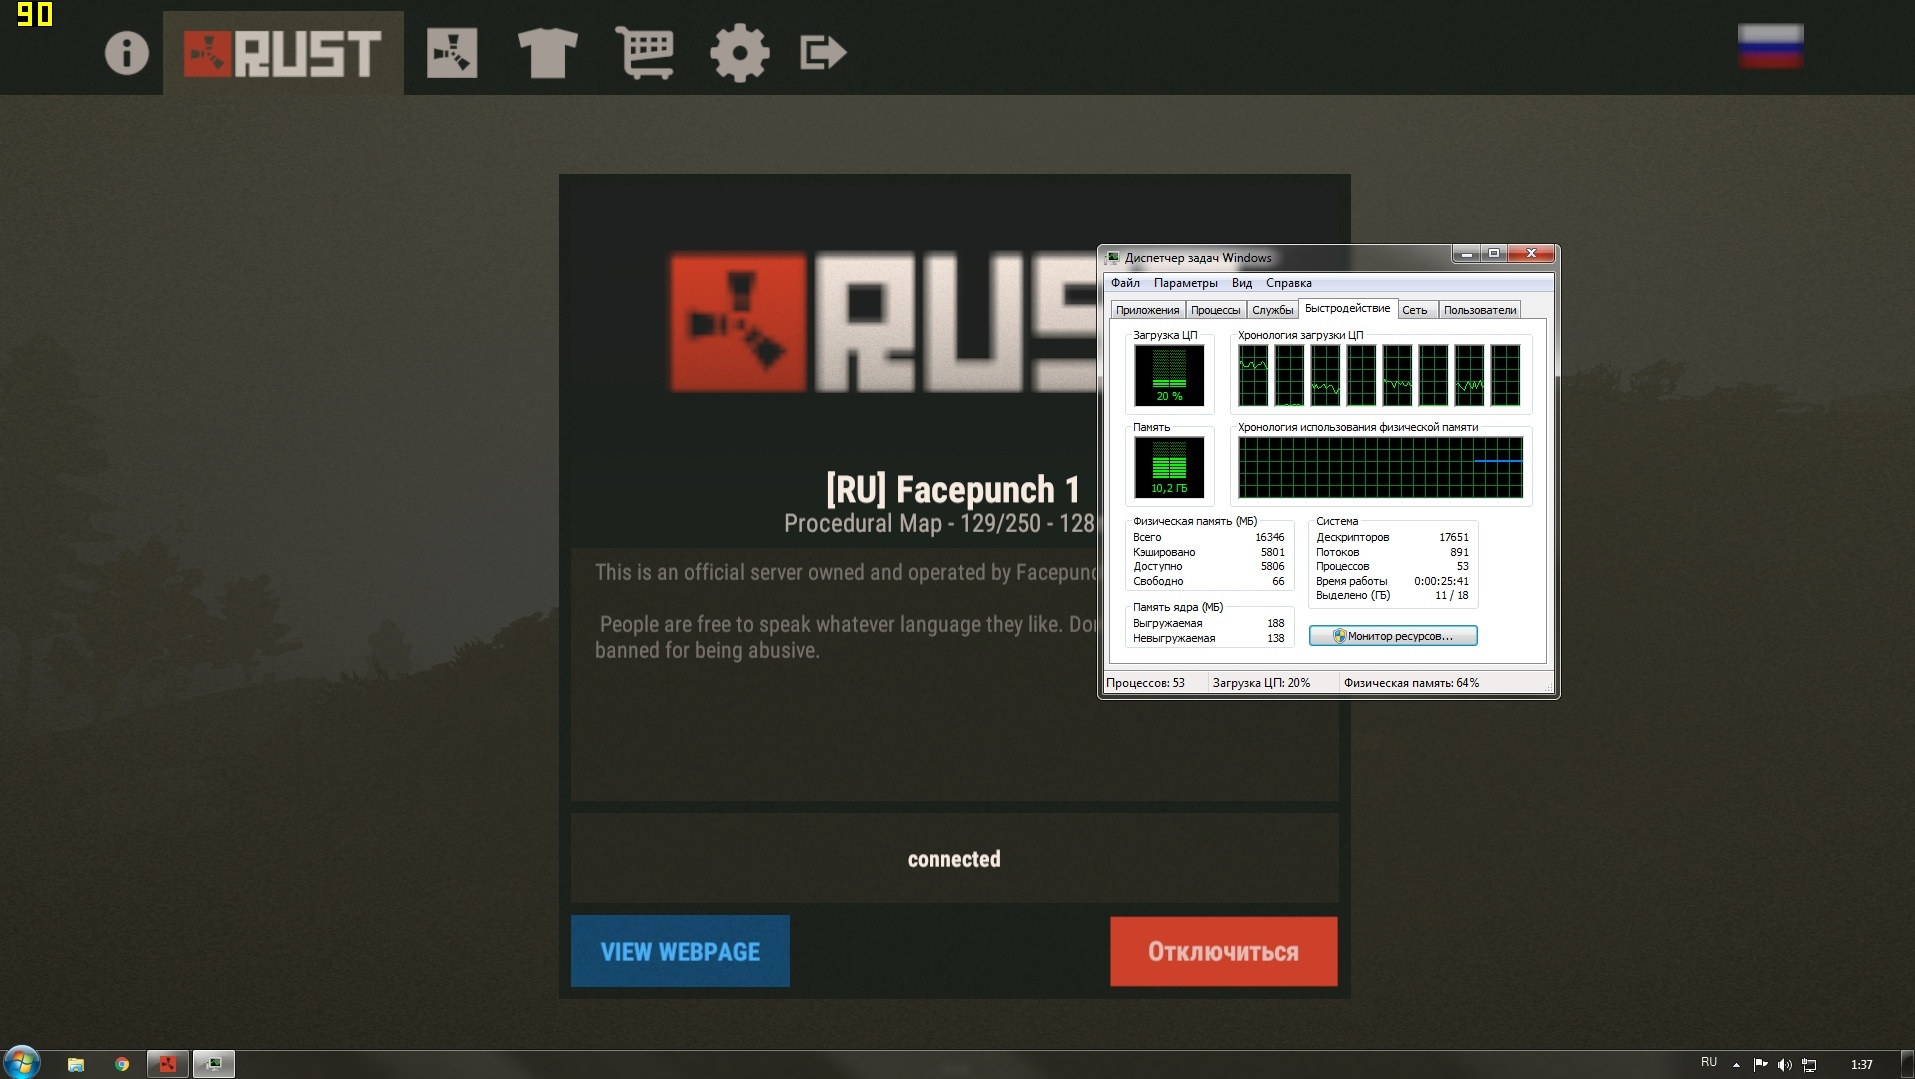
Task: Click the CPU load 20 % gauge
Action: tap(1169, 375)
